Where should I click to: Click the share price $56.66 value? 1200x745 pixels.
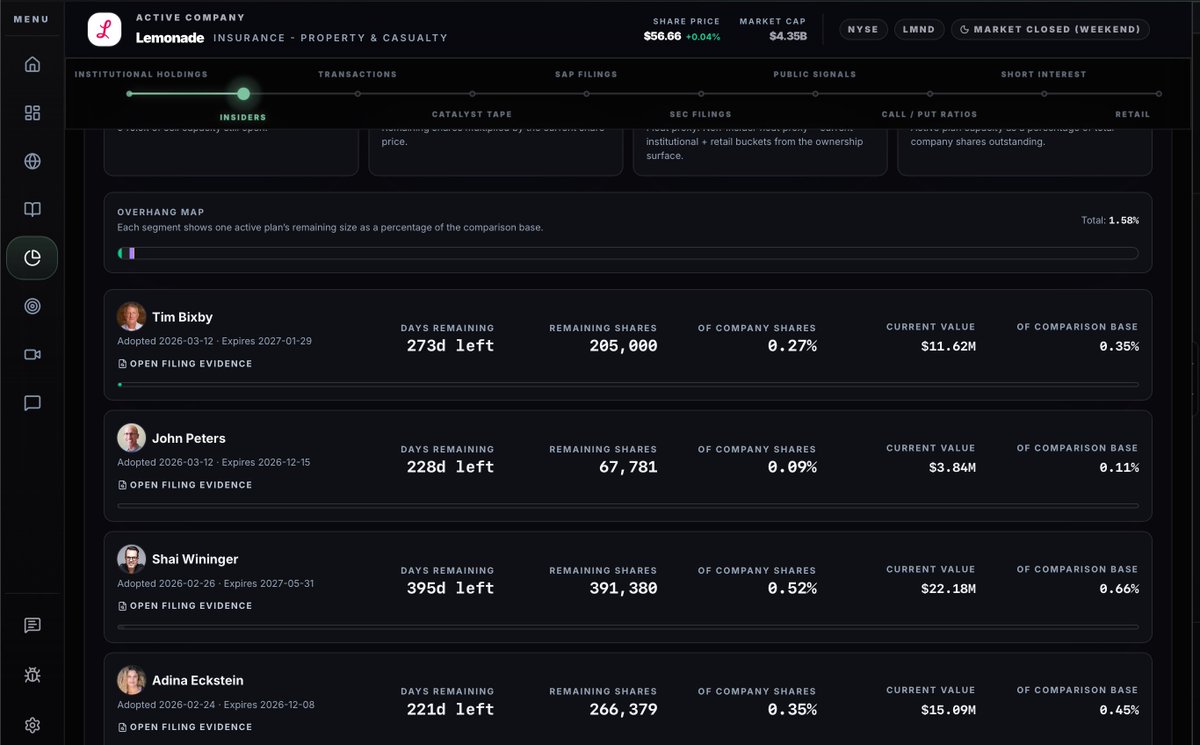(662, 36)
